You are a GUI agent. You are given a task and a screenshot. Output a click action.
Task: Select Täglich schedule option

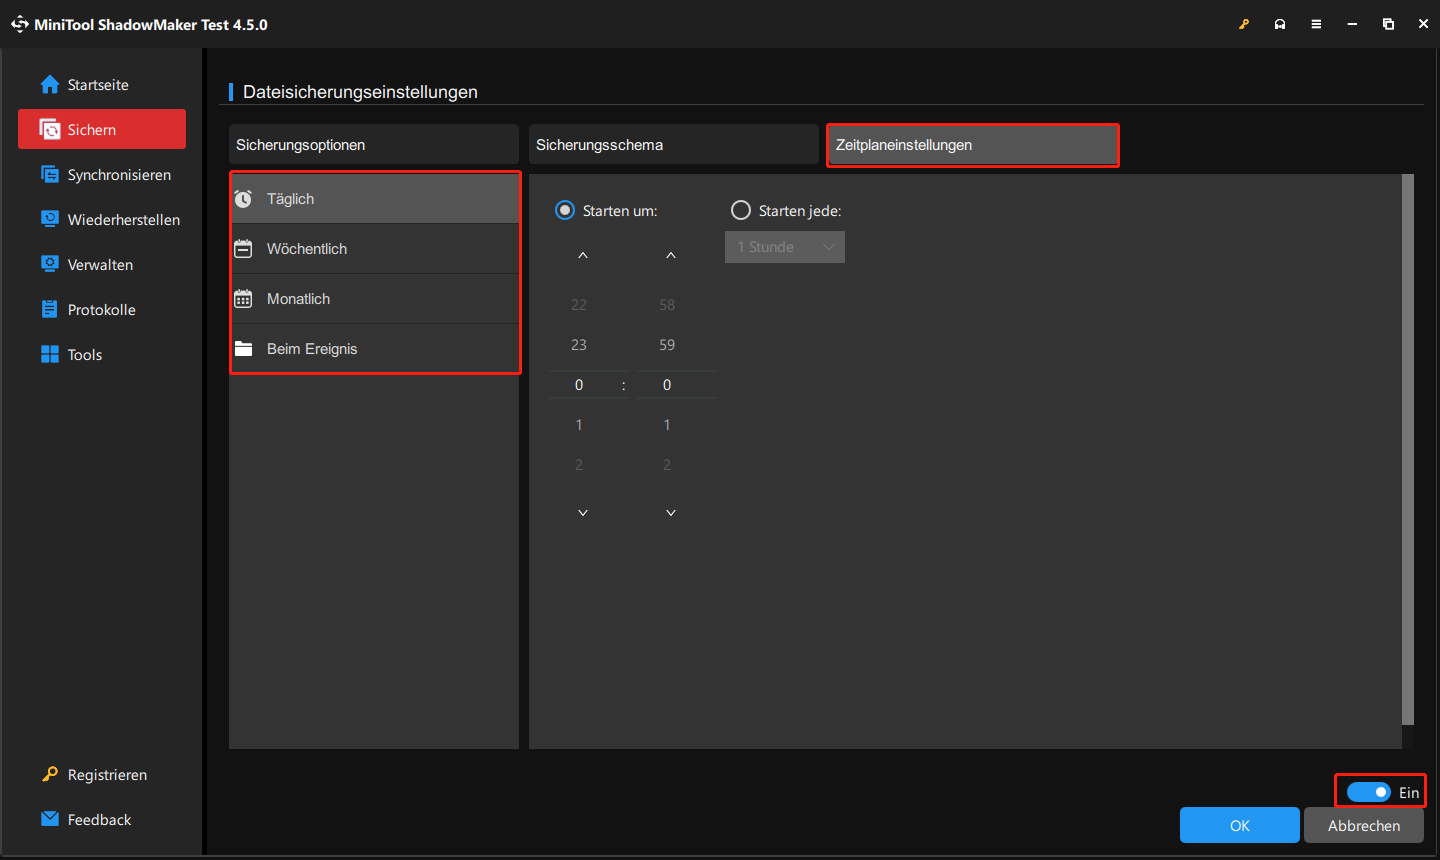375,199
